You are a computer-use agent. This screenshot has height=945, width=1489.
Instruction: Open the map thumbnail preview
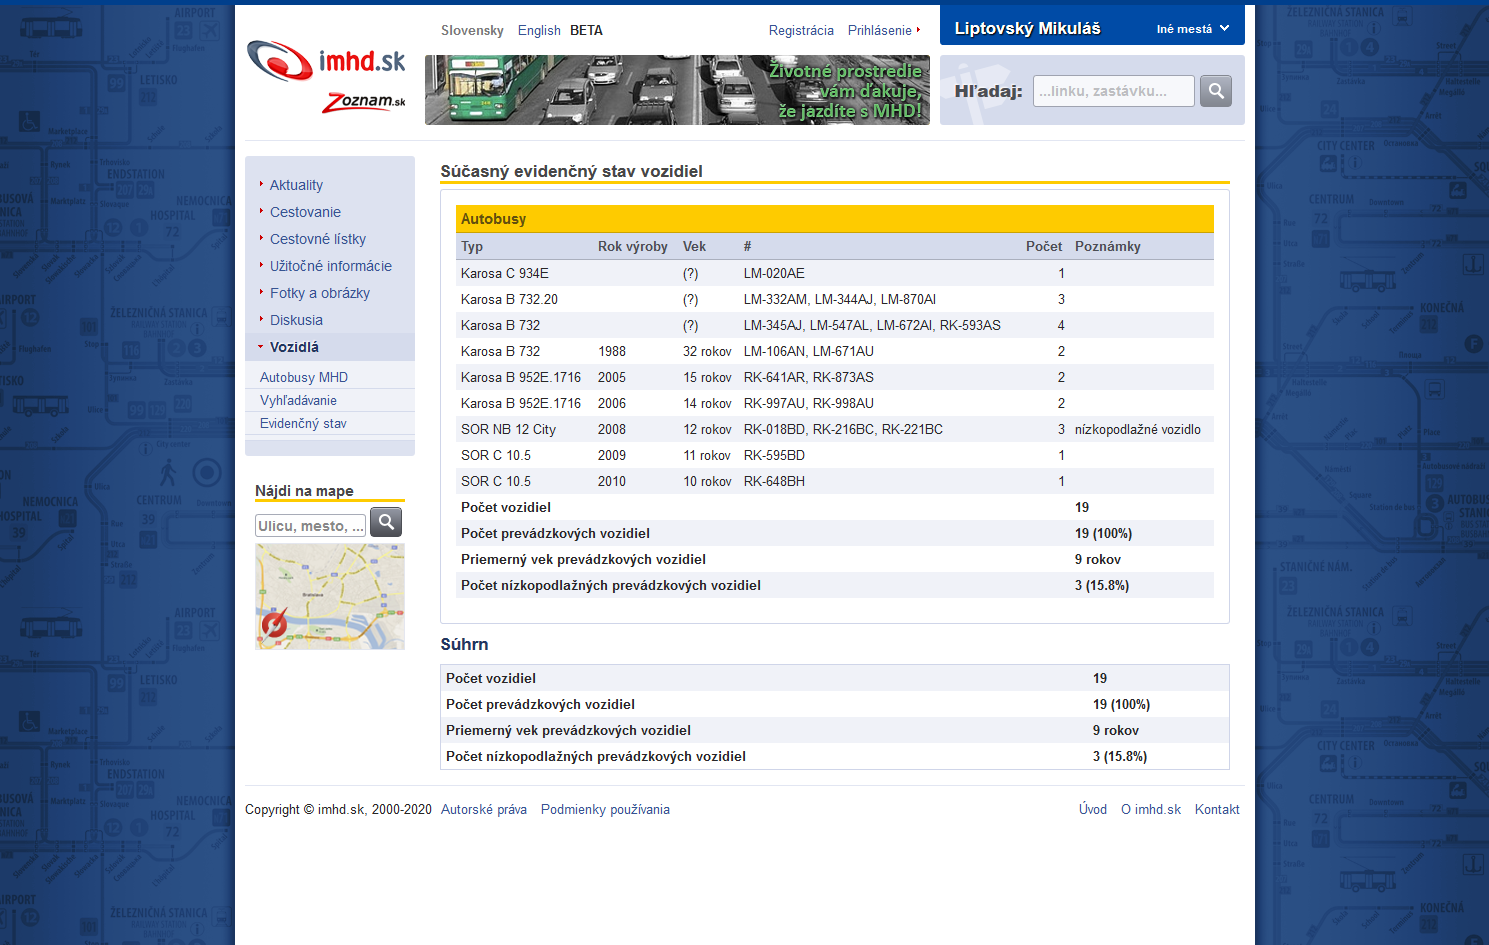pos(330,597)
